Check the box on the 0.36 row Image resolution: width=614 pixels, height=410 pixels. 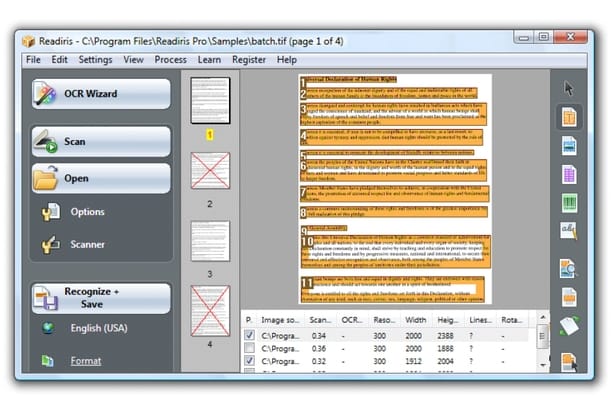click(249, 348)
